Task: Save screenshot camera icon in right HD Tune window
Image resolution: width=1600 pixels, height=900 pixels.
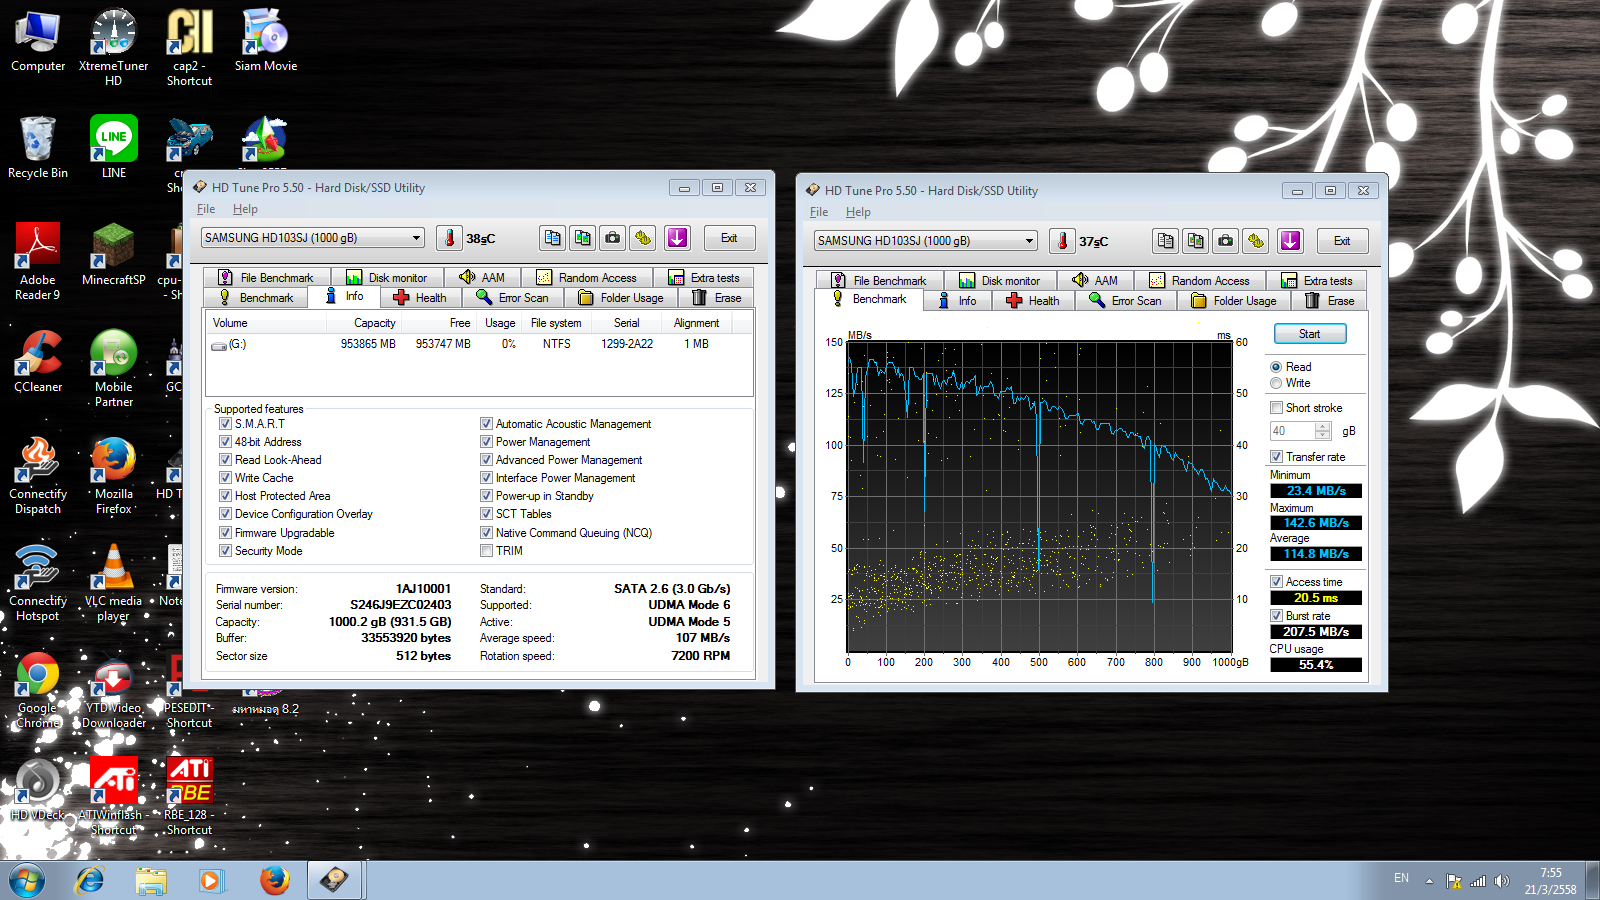Action: 1226,241
